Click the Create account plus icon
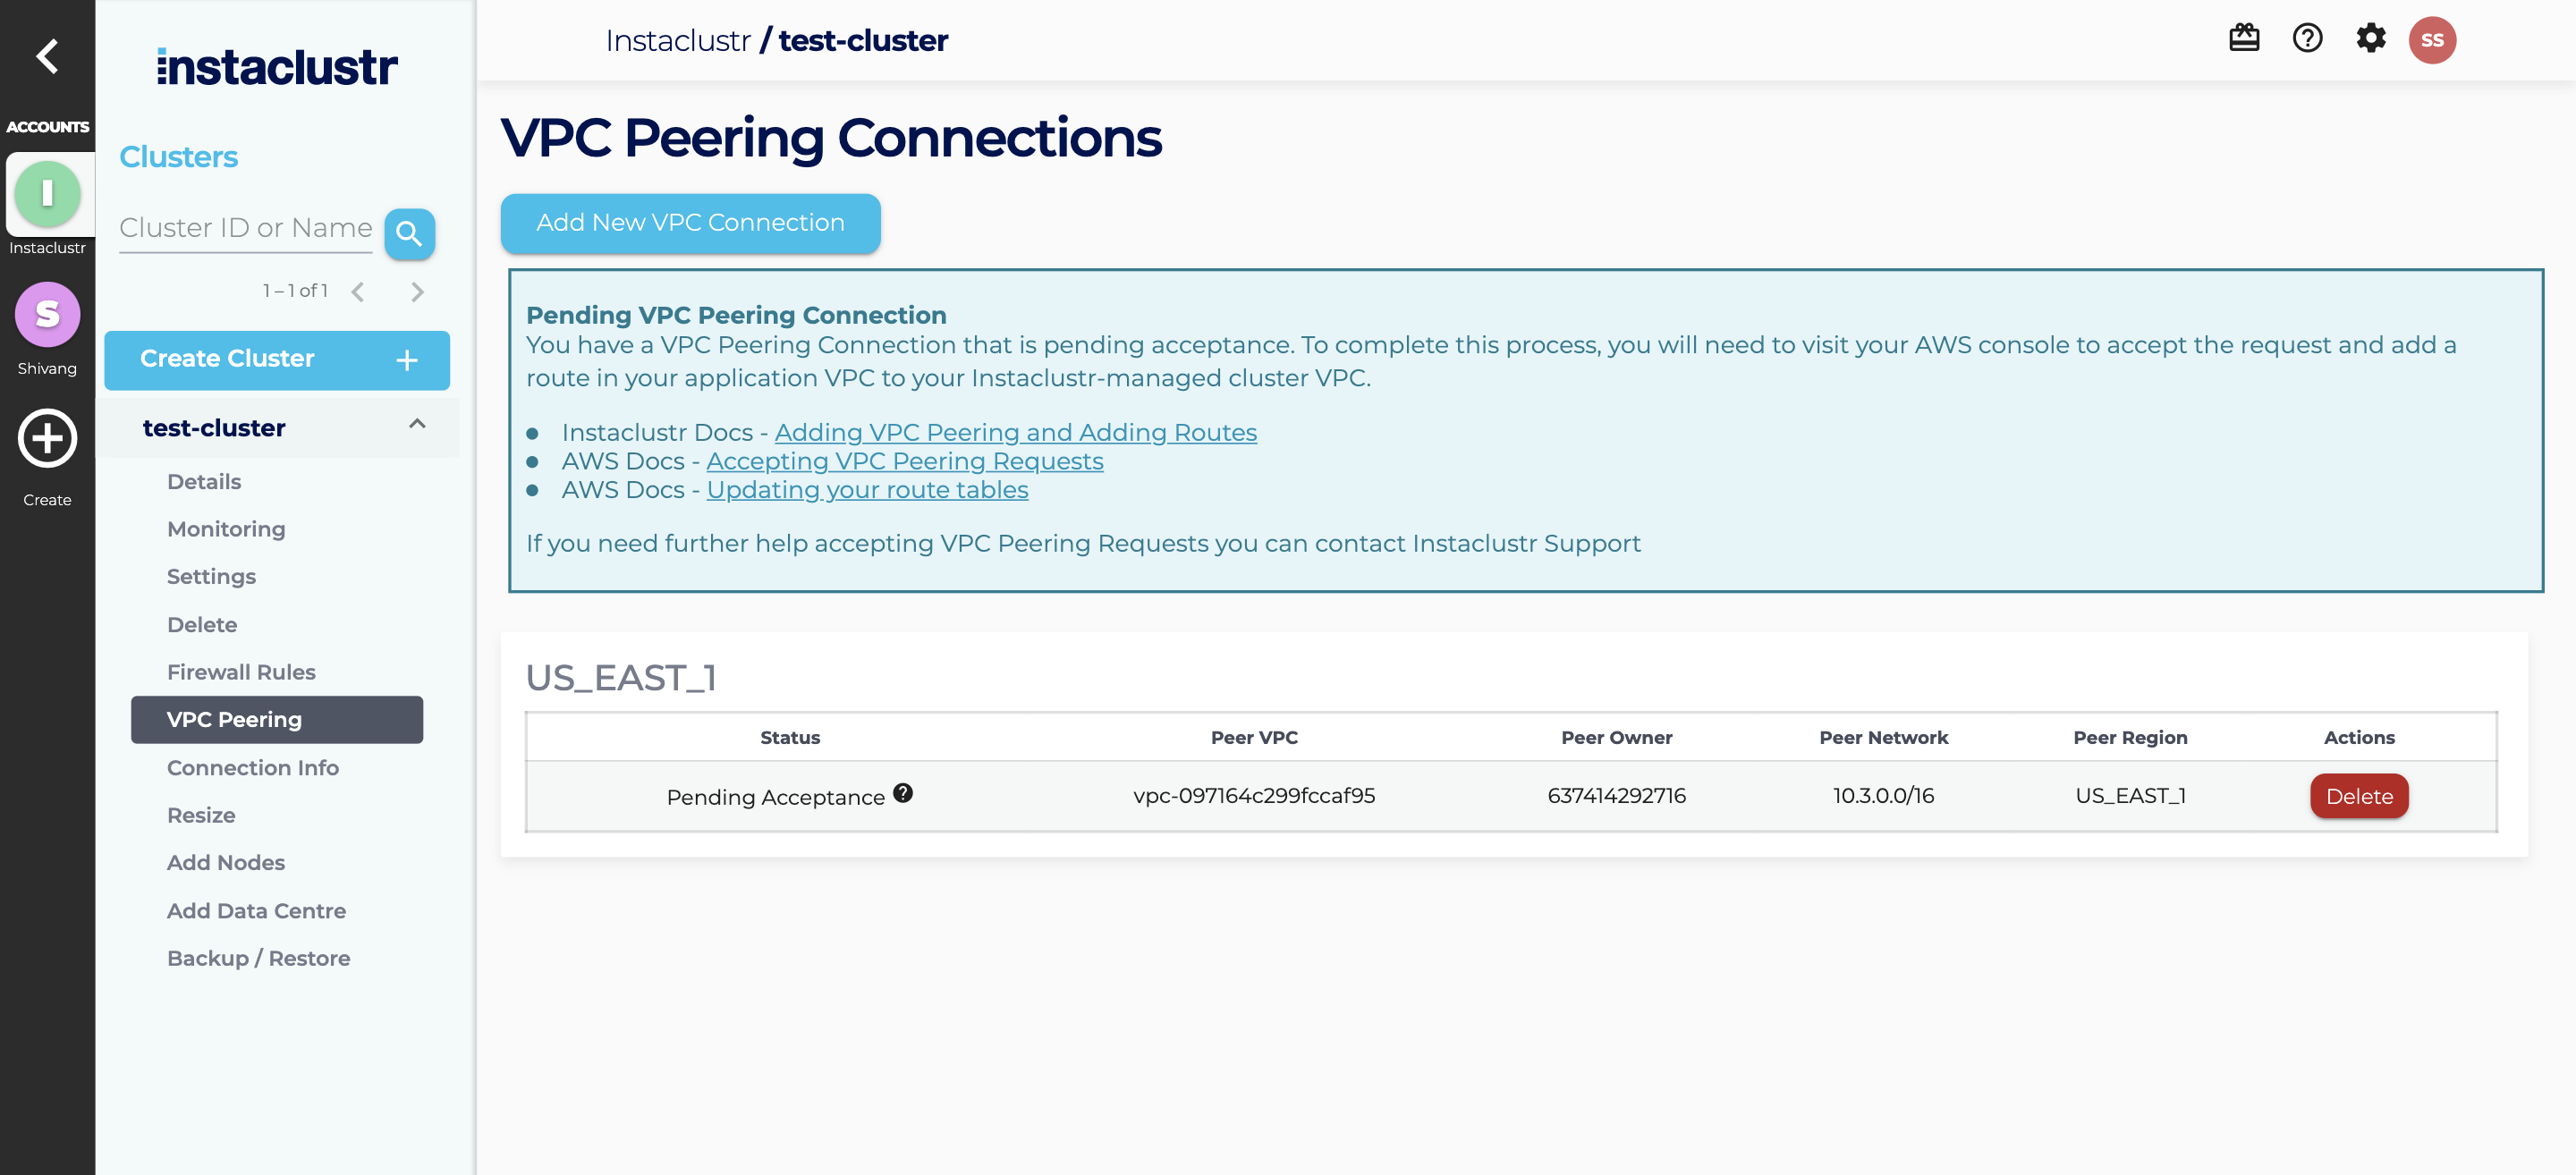The height and width of the screenshot is (1175, 2576). click(47, 438)
